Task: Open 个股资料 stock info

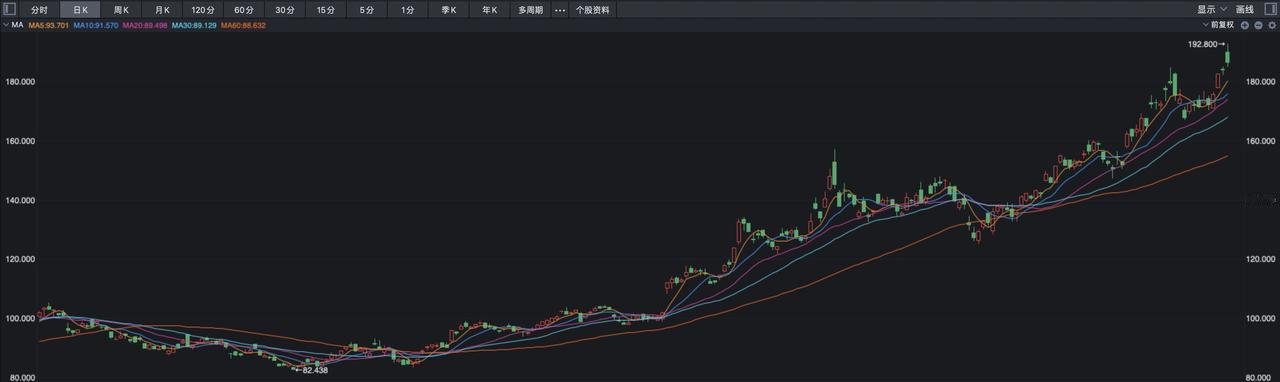Action: click(x=592, y=10)
